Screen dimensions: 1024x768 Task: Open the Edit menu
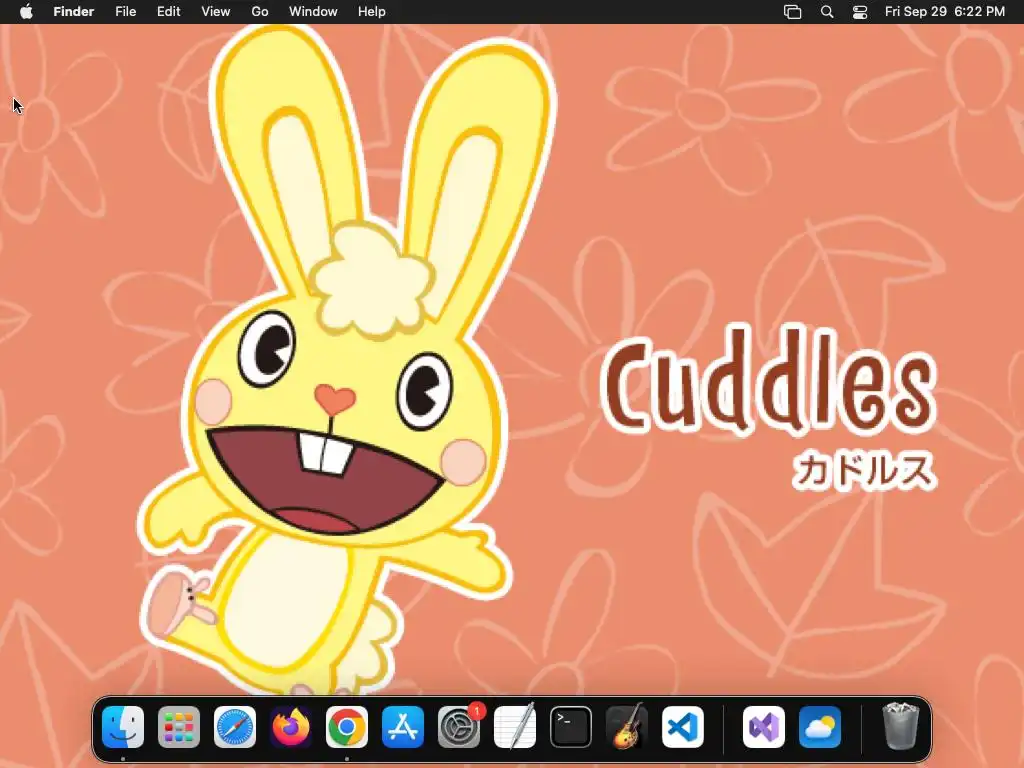pos(168,12)
